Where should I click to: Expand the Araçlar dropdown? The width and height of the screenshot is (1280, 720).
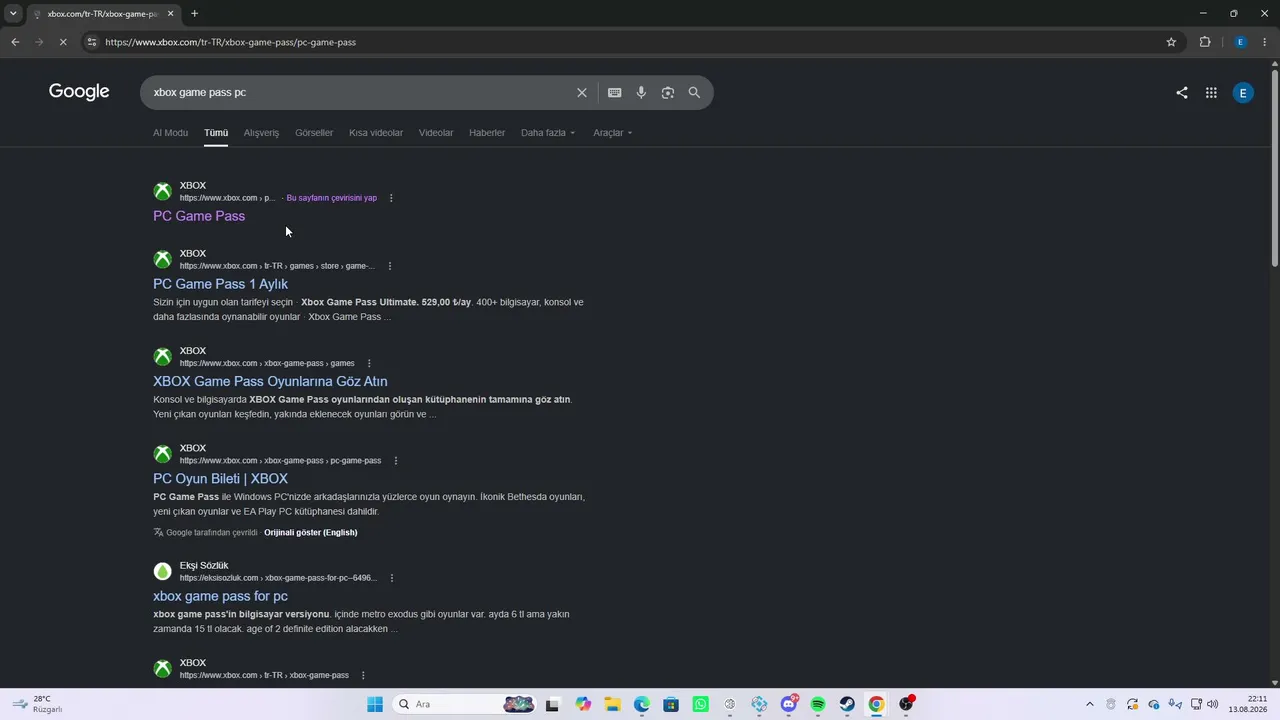(x=612, y=133)
